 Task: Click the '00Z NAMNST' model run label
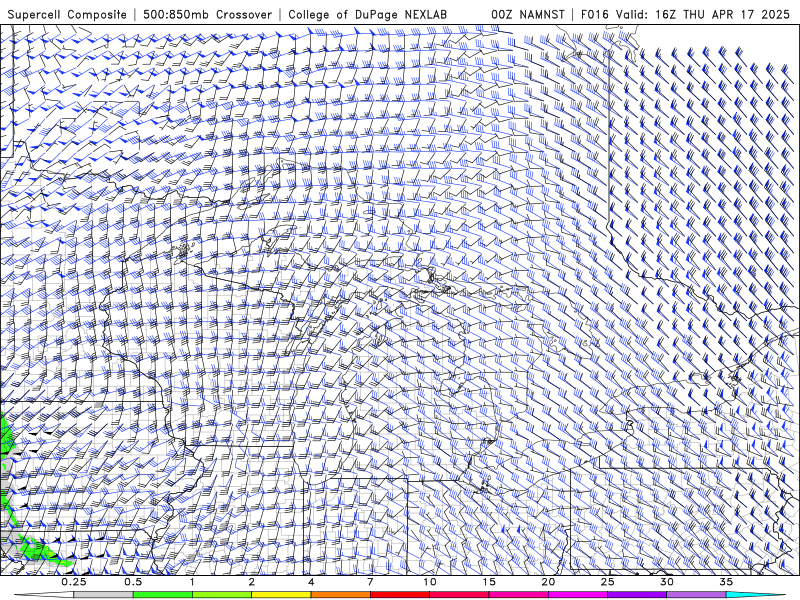pos(528,14)
